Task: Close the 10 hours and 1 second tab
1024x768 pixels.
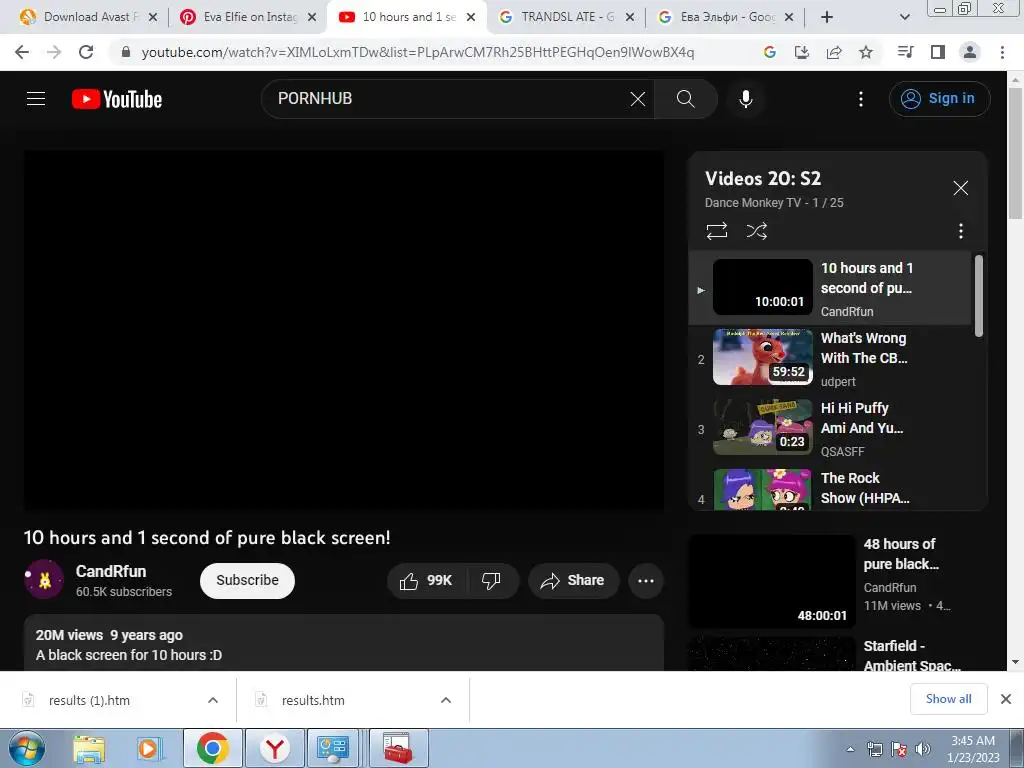Action: pyautogui.click(x=471, y=17)
